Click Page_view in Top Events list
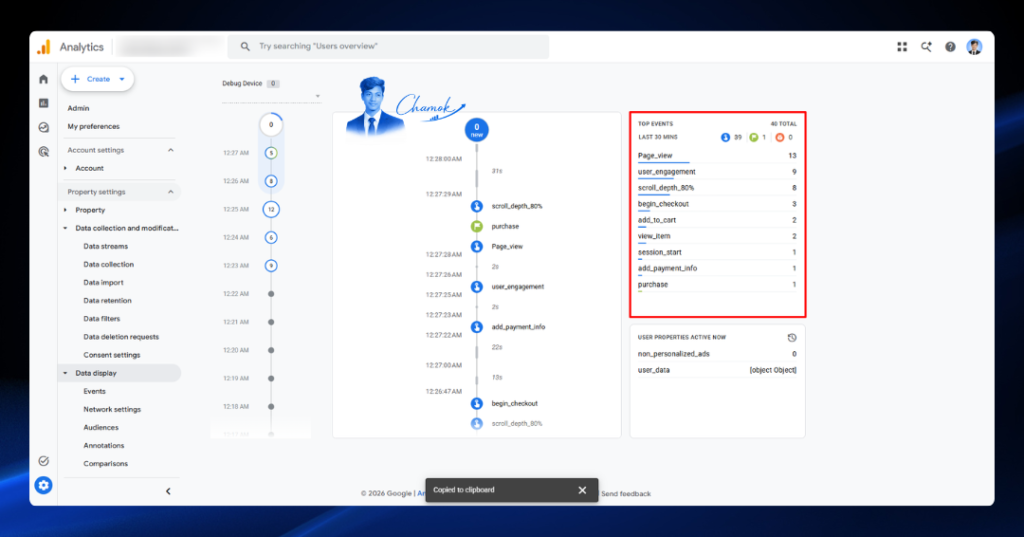 tap(717, 155)
